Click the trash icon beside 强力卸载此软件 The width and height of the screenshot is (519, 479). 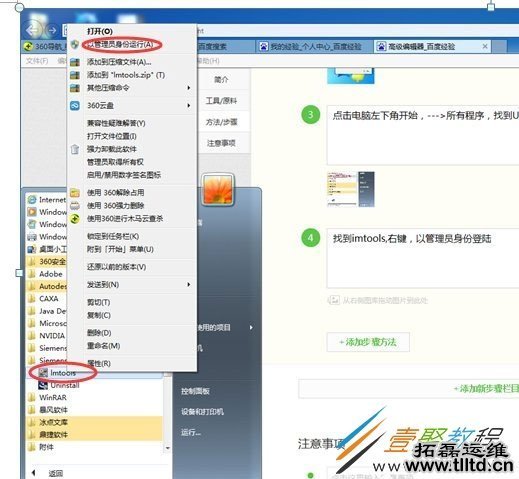click(x=75, y=149)
